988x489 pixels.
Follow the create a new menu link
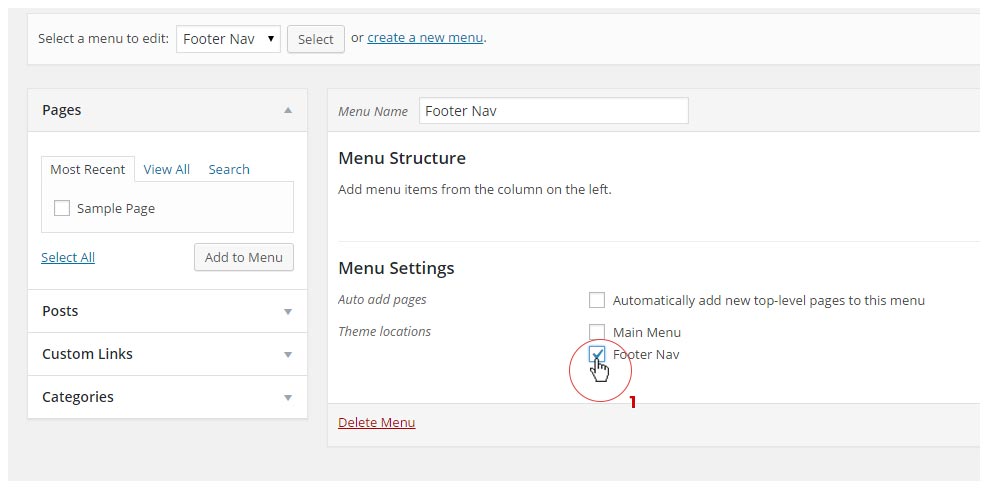pyautogui.click(x=425, y=38)
